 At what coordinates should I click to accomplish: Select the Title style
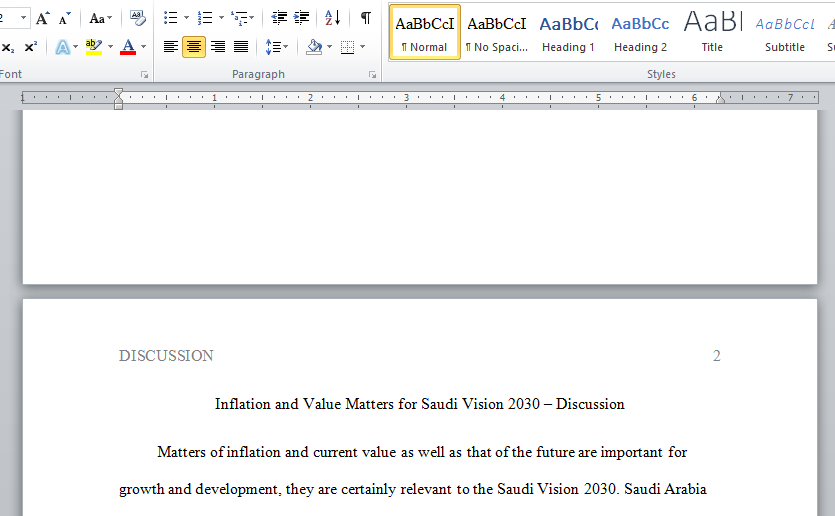pyautogui.click(x=712, y=33)
